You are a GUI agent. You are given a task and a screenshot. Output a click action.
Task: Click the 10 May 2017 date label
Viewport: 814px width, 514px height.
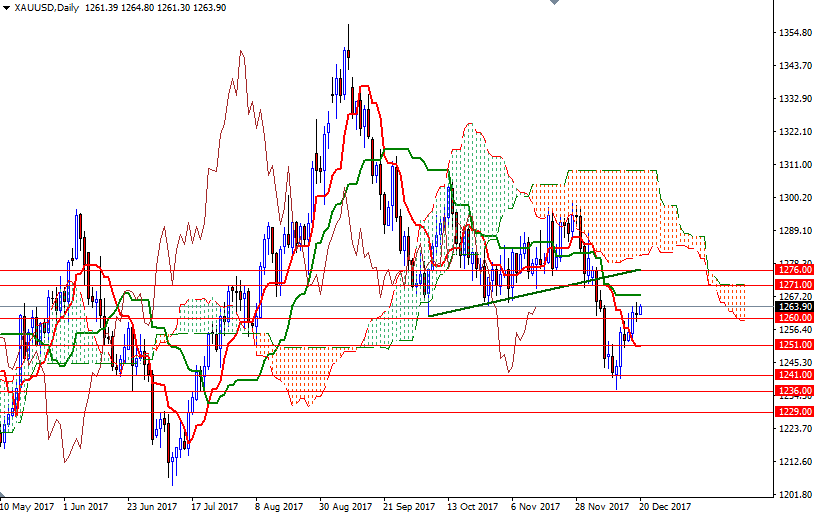click(26, 506)
